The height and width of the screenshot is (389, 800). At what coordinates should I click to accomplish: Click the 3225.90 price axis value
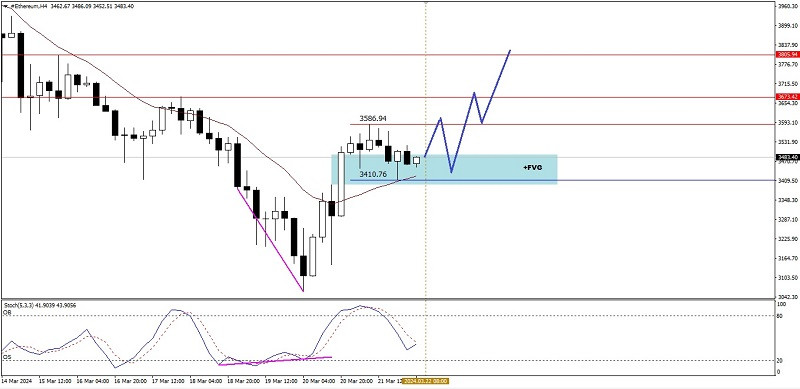click(788, 239)
